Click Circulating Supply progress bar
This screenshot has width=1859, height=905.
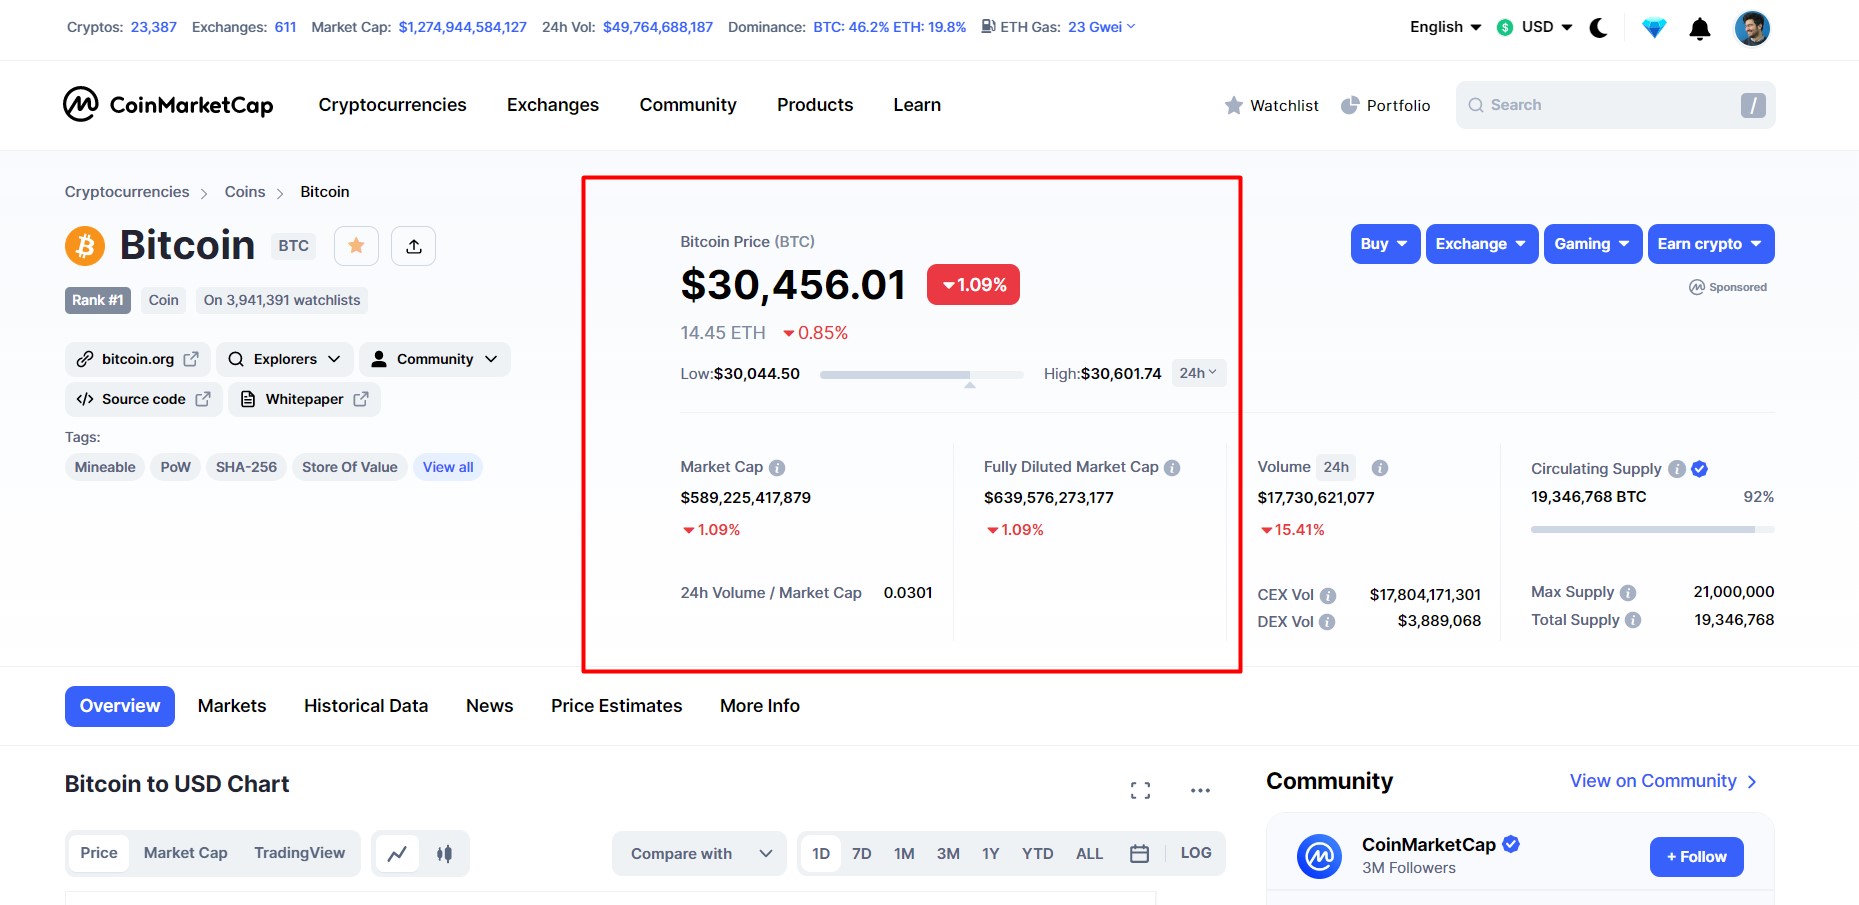coord(1652,529)
